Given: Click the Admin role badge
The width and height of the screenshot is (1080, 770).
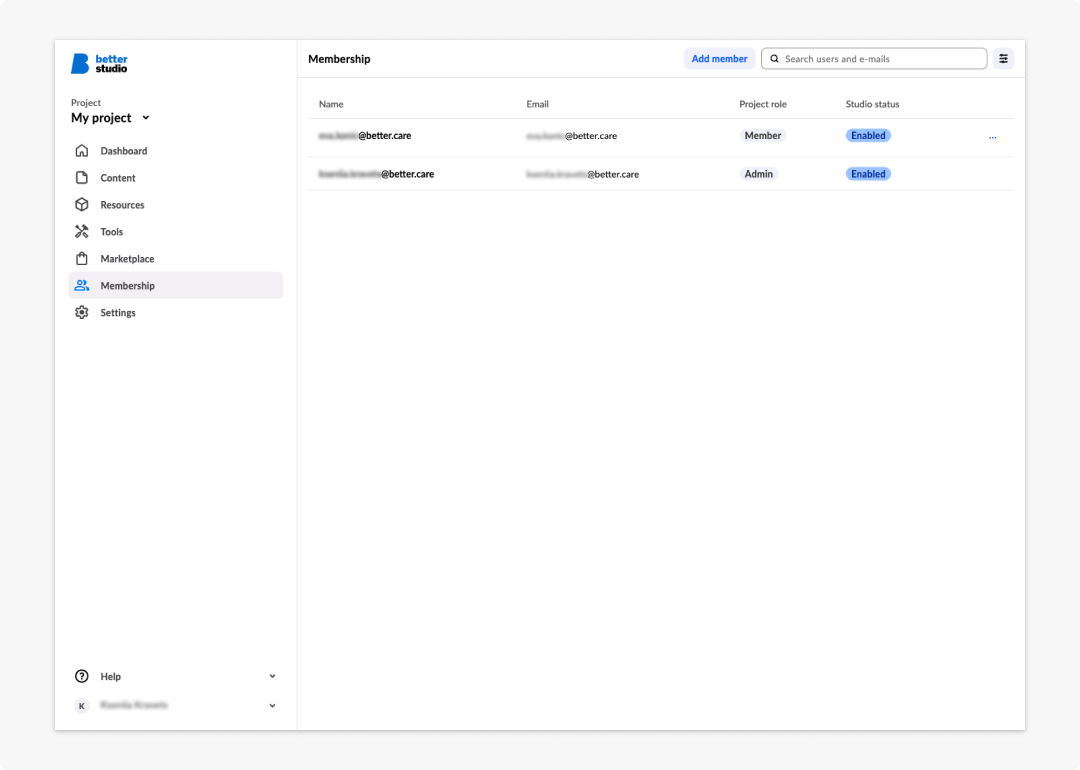Looking at the screenshot, I should point(758,174).
